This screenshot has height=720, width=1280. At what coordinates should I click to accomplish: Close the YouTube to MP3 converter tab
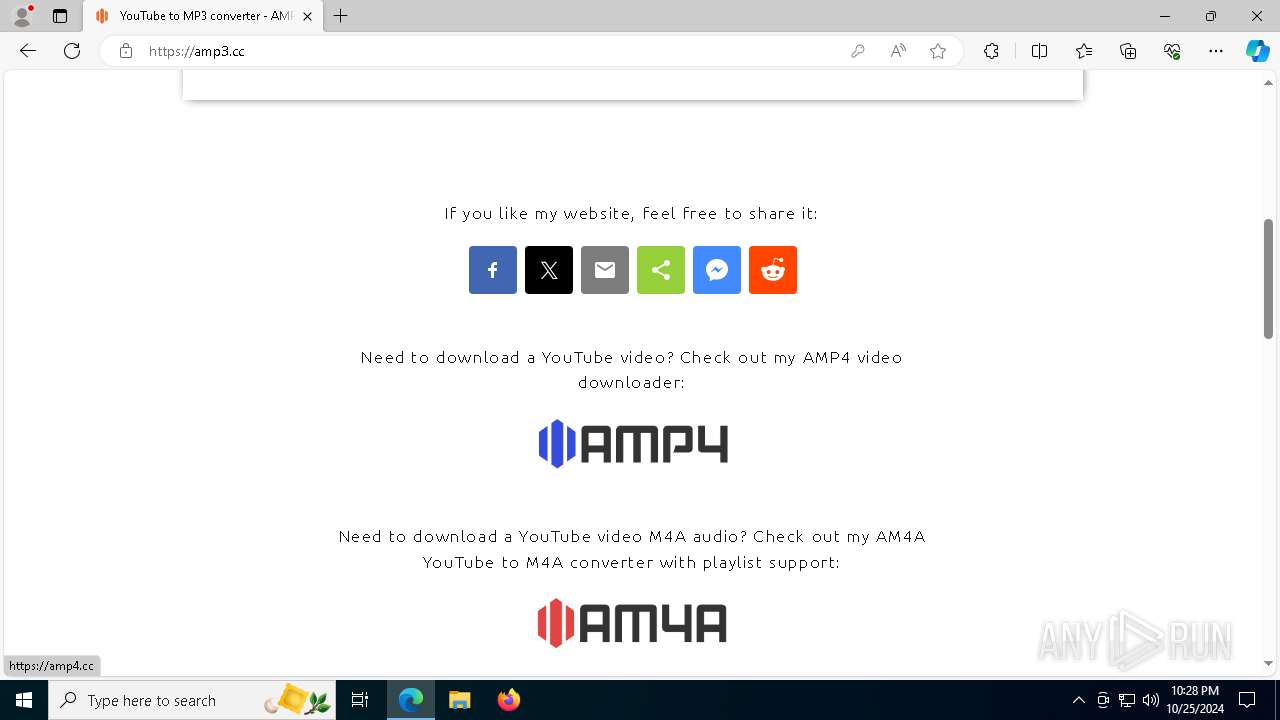tap(307, 16)
